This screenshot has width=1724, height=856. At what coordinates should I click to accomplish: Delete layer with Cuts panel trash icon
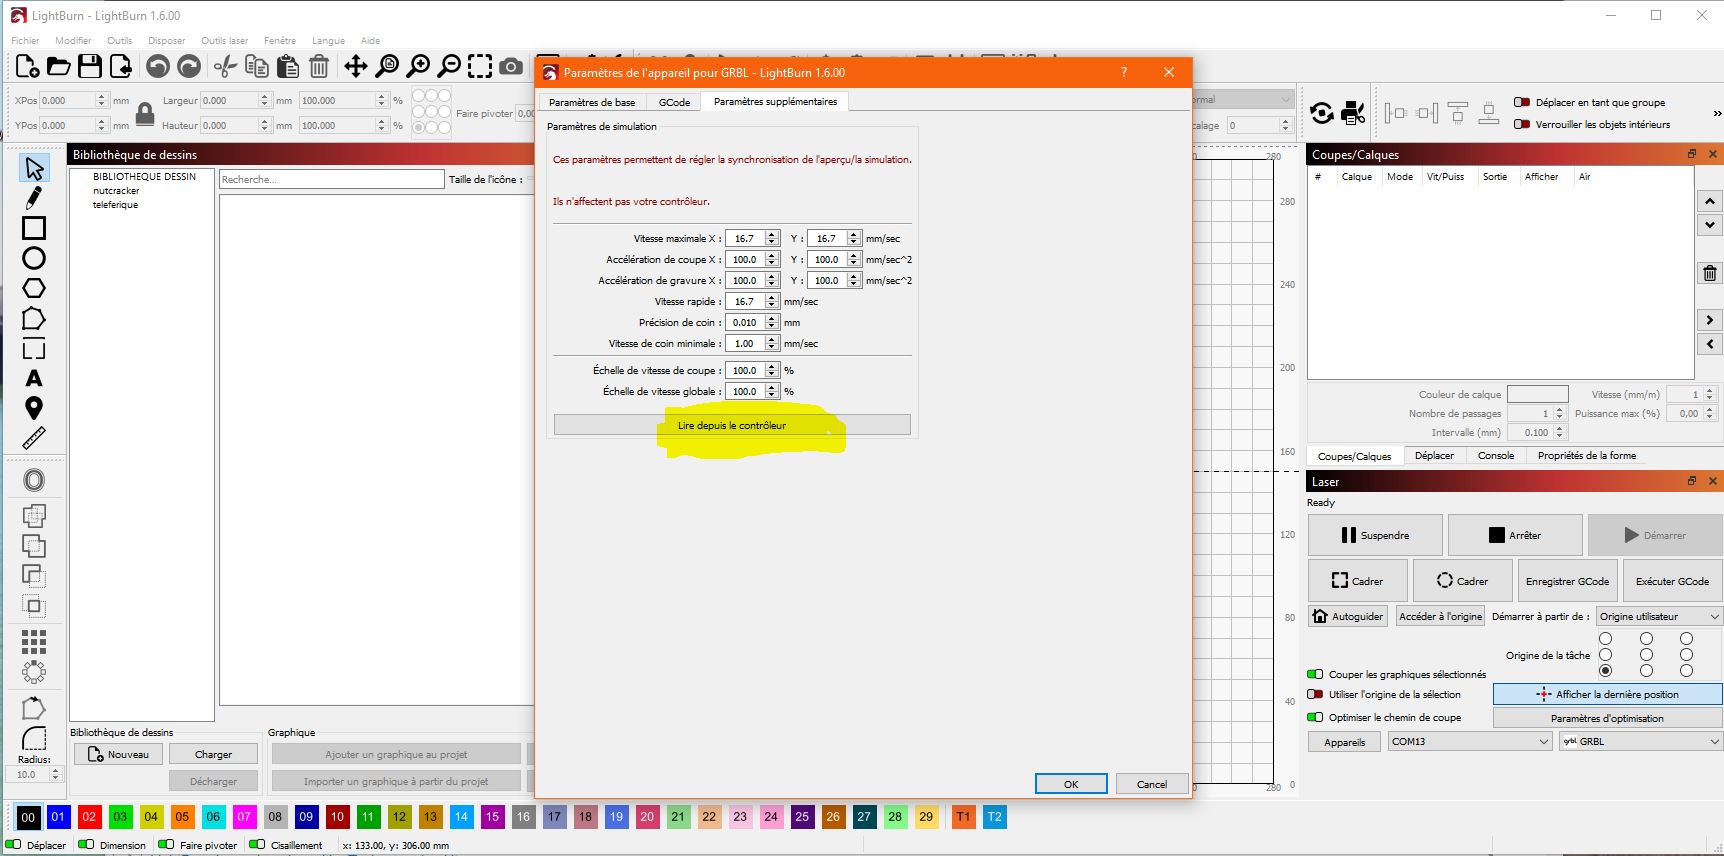point(1710,273)
